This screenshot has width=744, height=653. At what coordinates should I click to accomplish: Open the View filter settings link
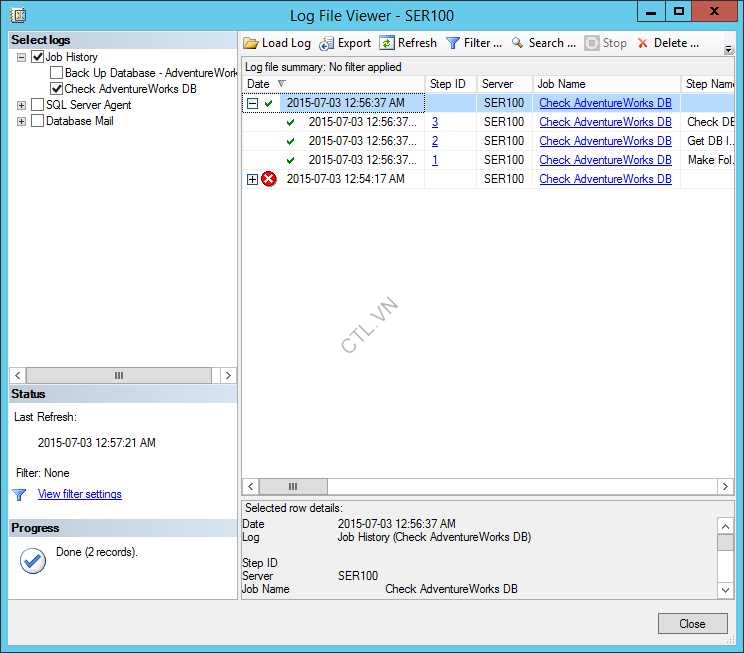79,494
